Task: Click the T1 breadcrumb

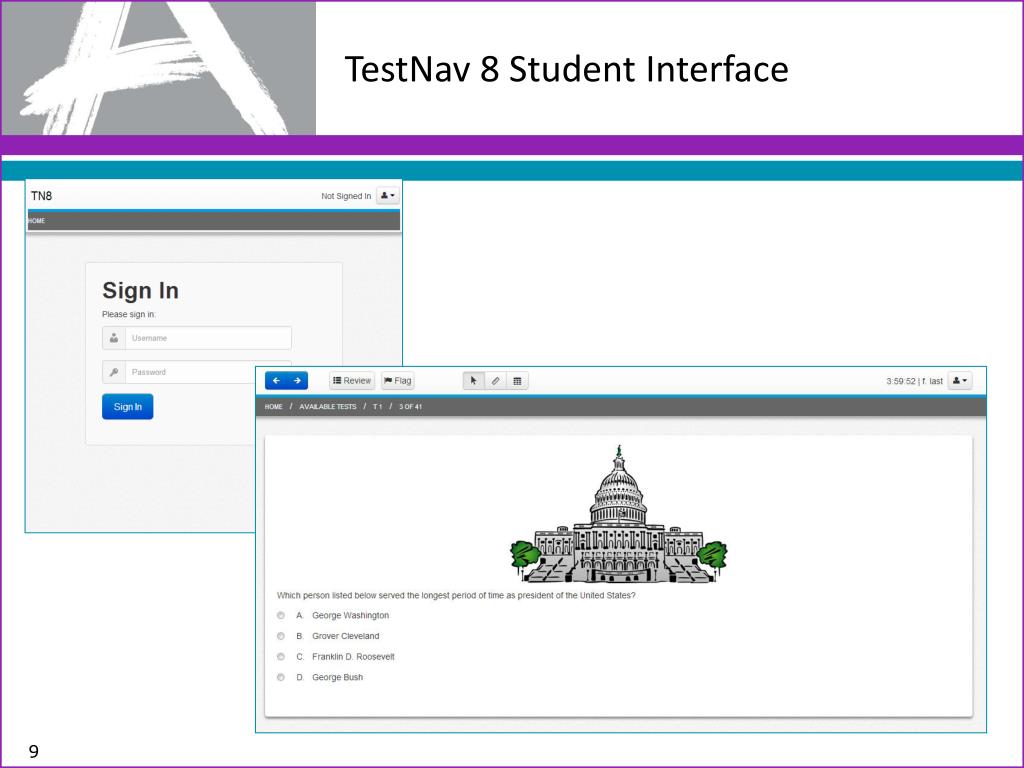Action: (x=377, y=407)
